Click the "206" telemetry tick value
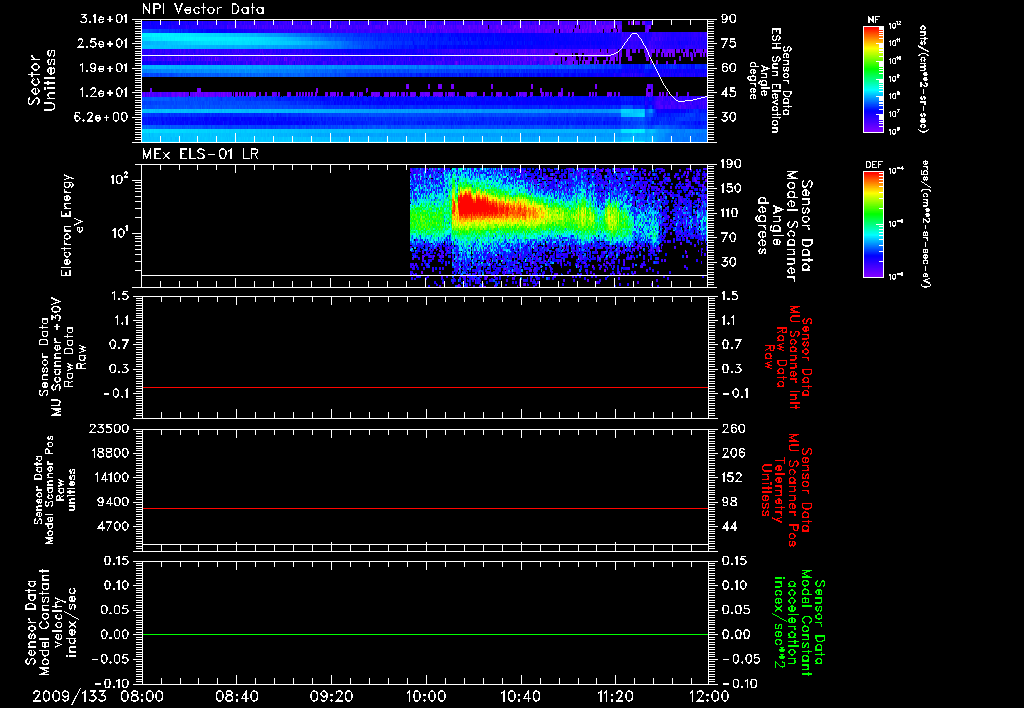Viewport: 1024px width, 708px height. (732, 453)
